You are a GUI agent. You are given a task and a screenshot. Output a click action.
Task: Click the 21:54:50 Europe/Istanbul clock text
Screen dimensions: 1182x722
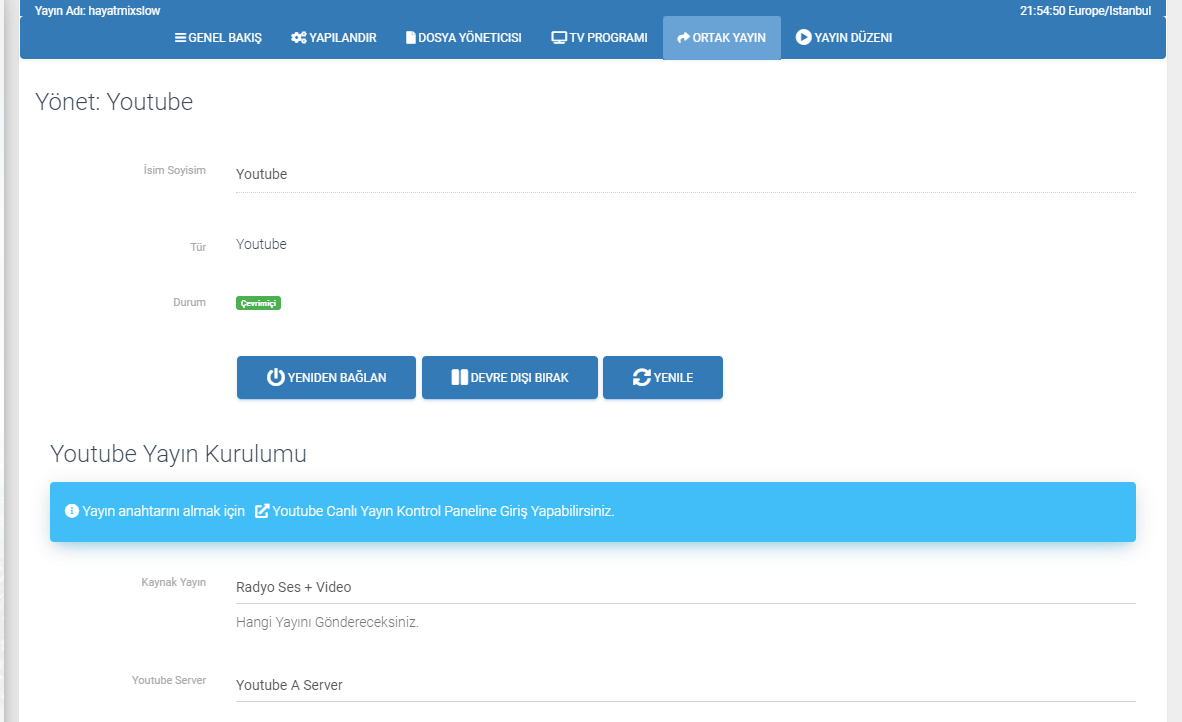coord(1086,11)
